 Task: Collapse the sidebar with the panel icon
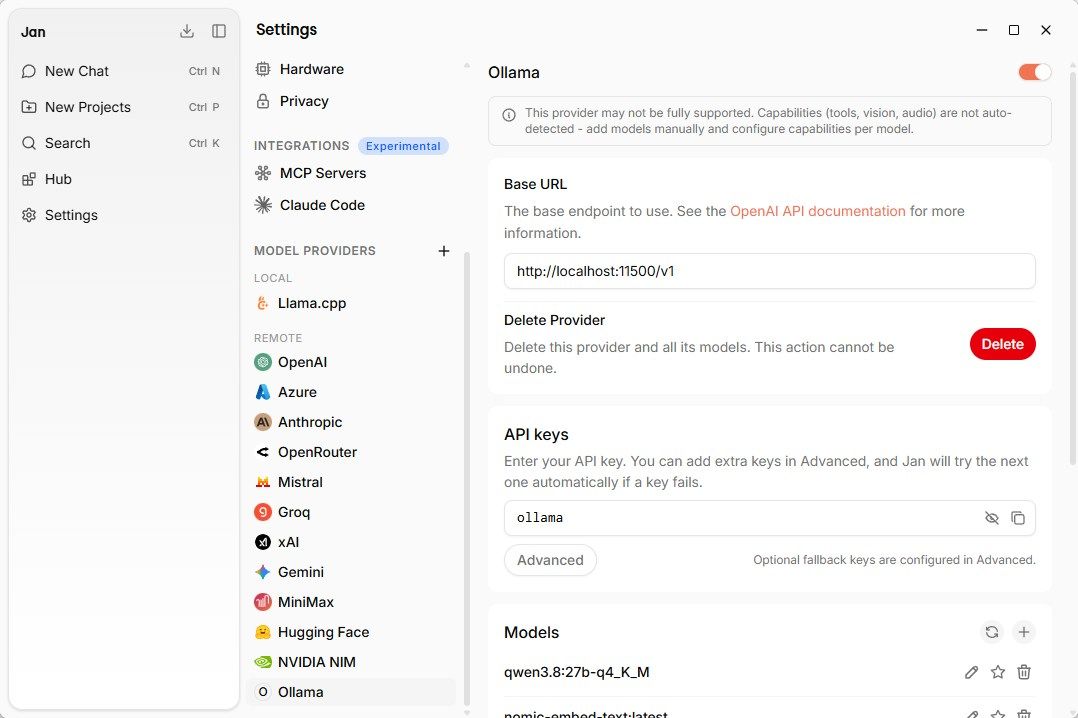pos(219,32)
